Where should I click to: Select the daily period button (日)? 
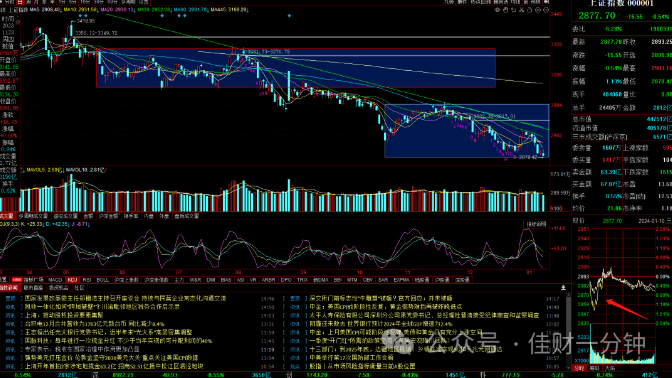[20, 2]
